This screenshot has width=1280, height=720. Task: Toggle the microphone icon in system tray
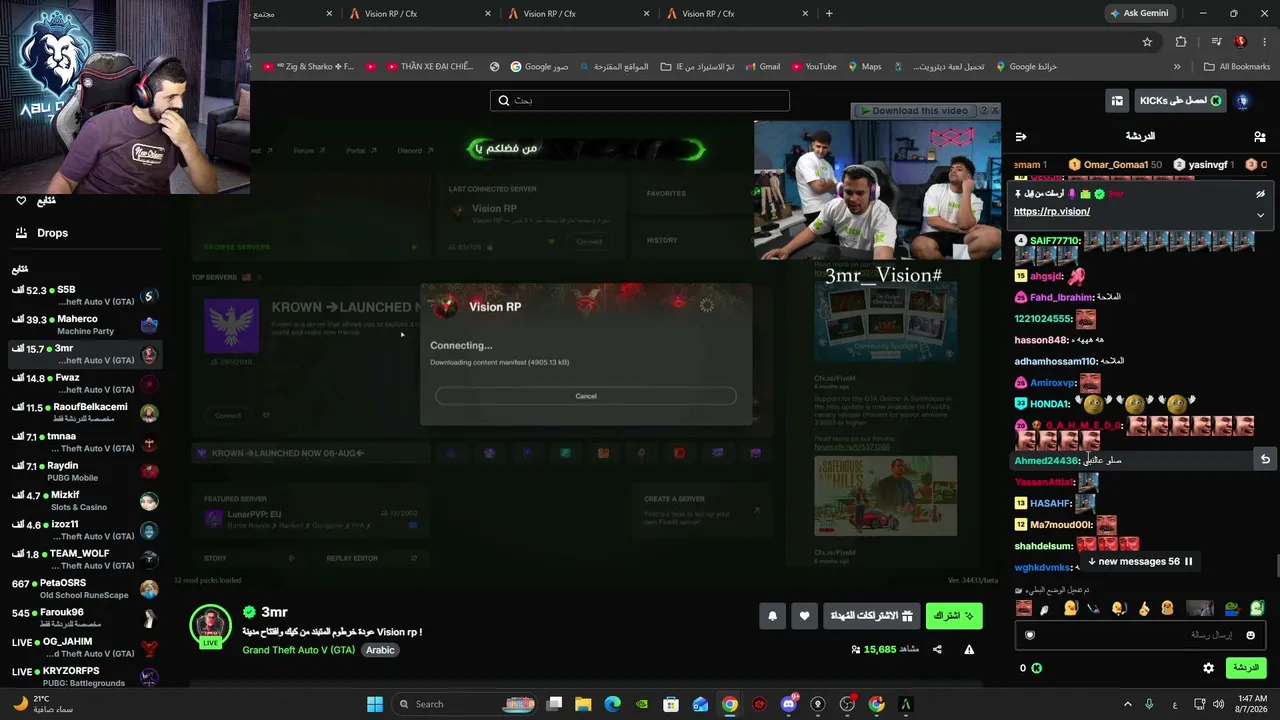click(x=1149, y=704)
